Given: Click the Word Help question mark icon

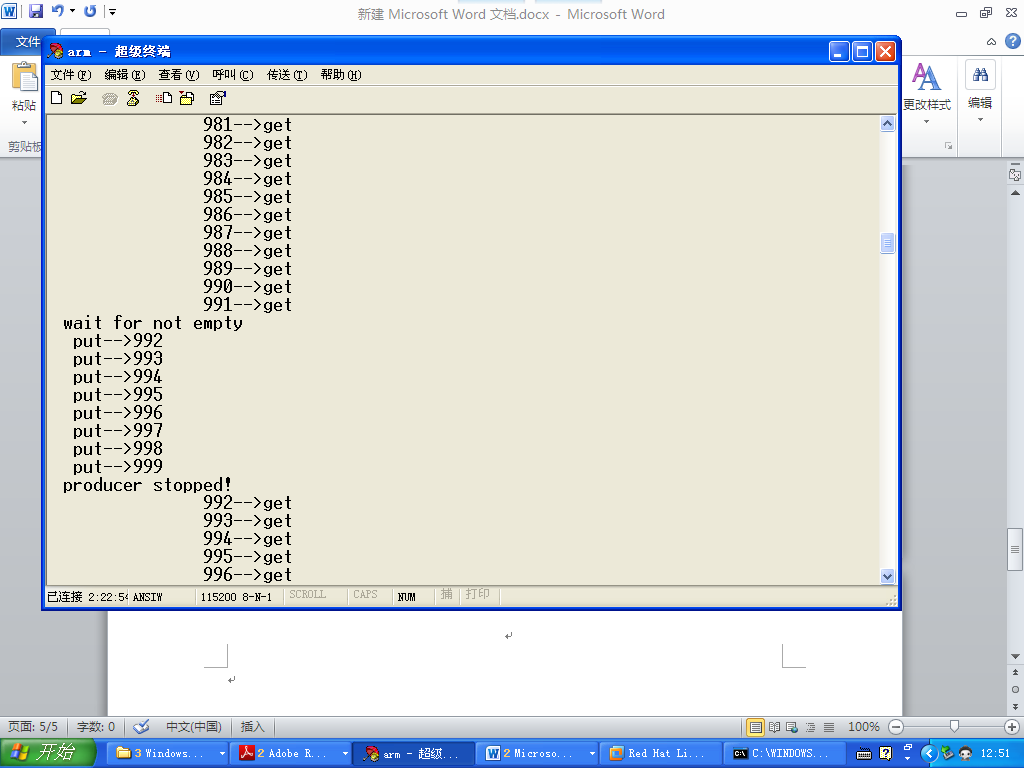Looking at the screenshot, I should click(1012, 41).
